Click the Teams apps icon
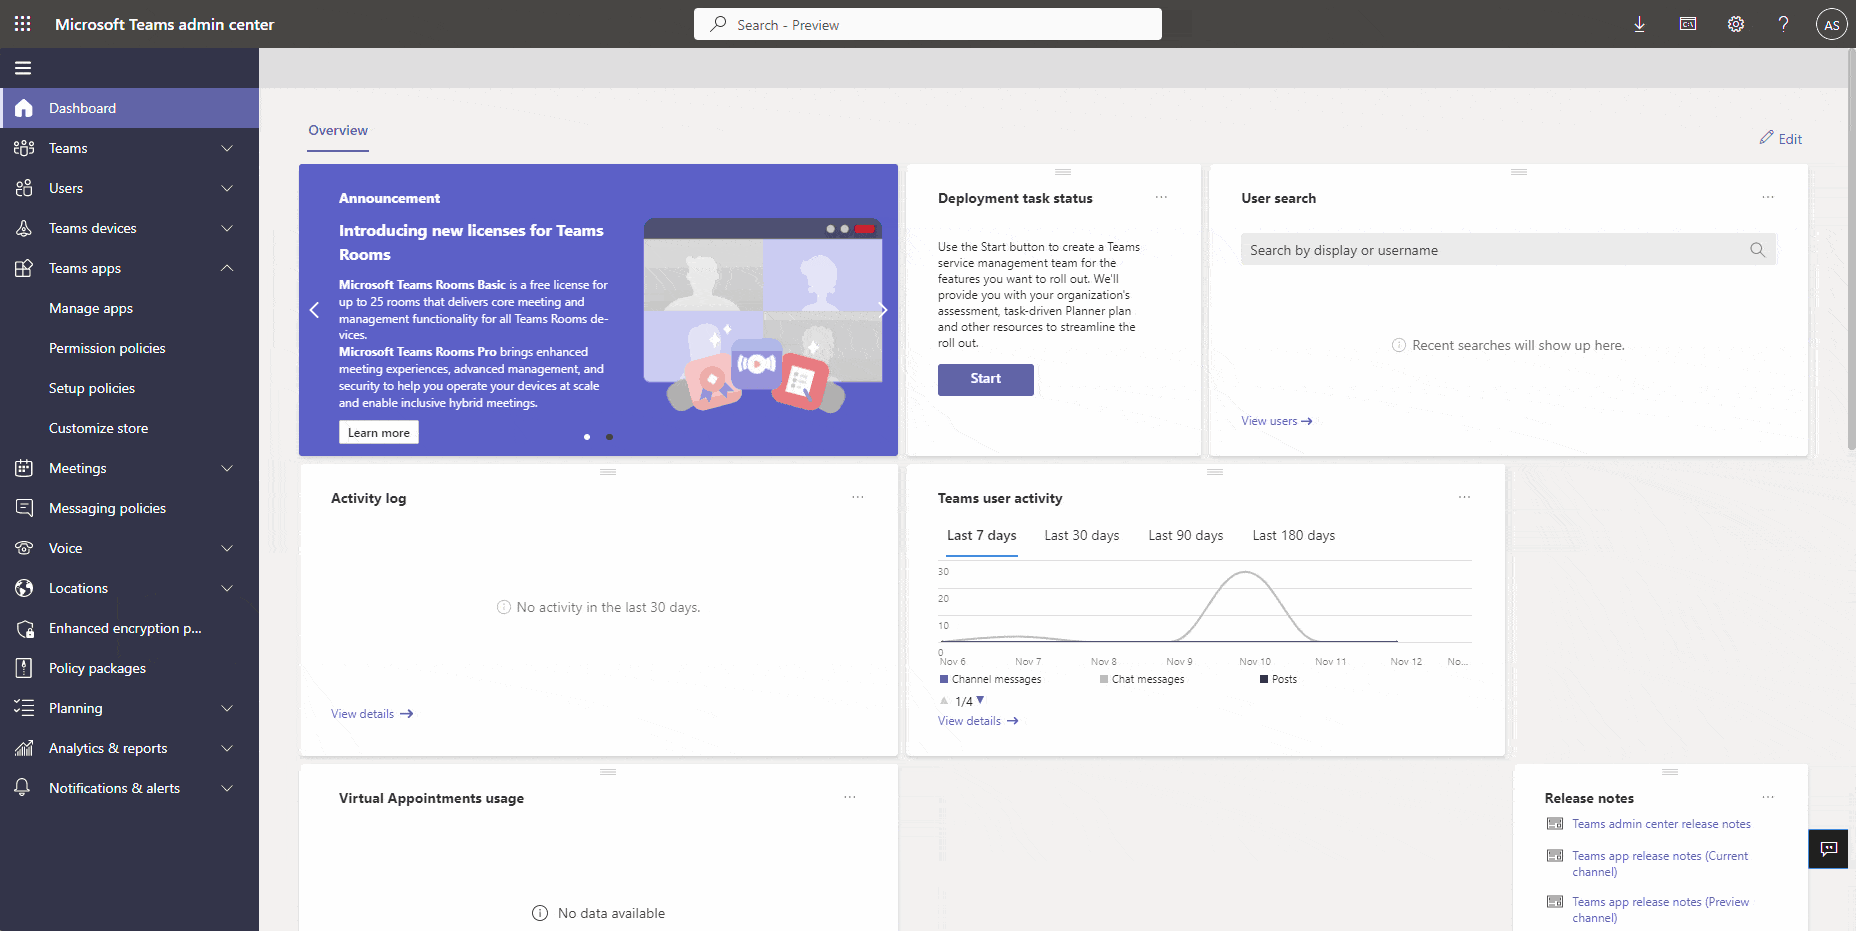1856x931 pixels. 24,268
